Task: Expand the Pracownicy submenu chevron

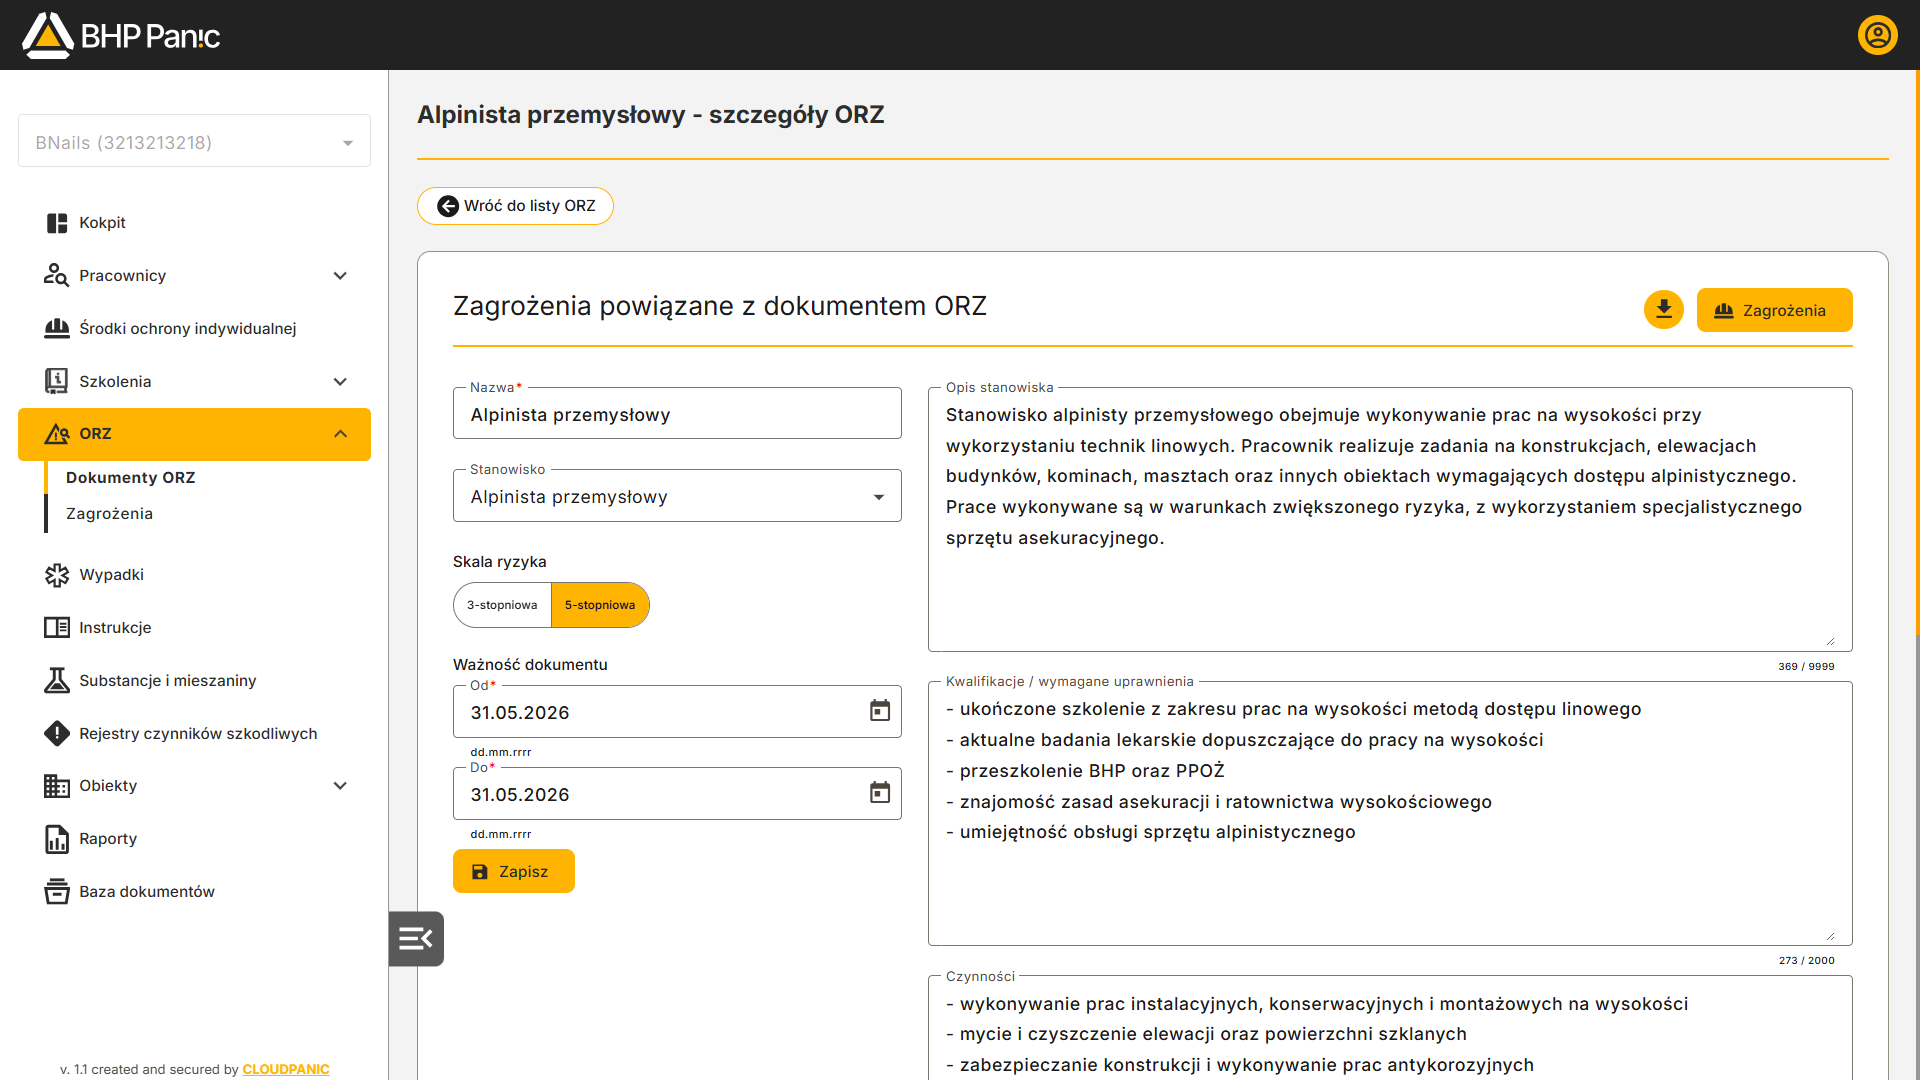Action: (340, 275)
